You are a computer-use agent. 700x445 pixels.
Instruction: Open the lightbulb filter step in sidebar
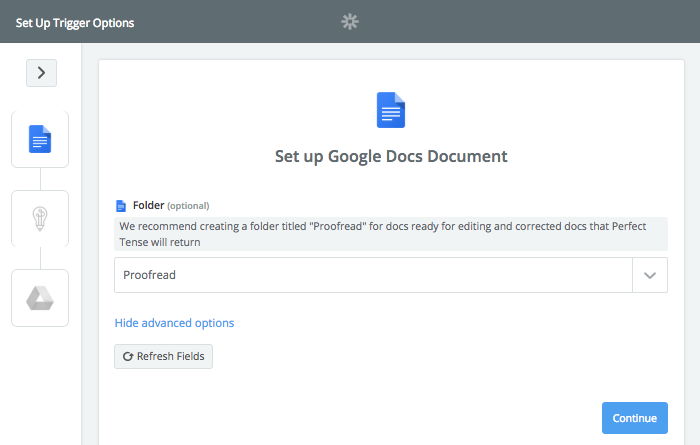pyautogui.click(x=40, y=219)
